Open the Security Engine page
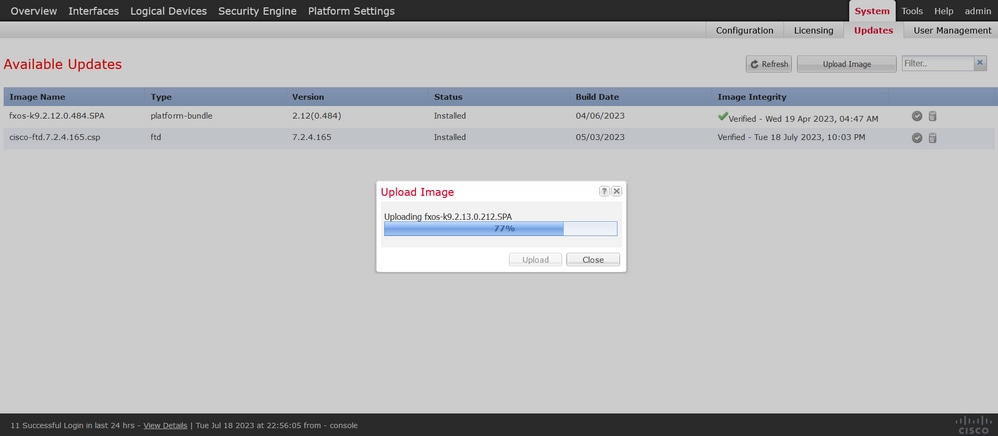This screenshot has width=998, height=436. [257, 11]
